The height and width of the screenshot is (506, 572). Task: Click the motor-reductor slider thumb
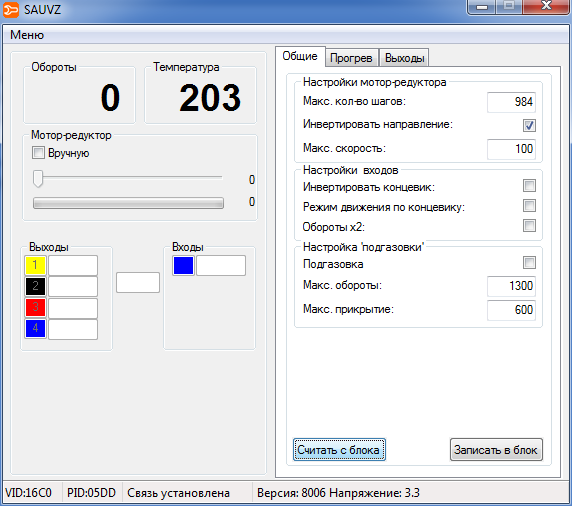point(38,179)
